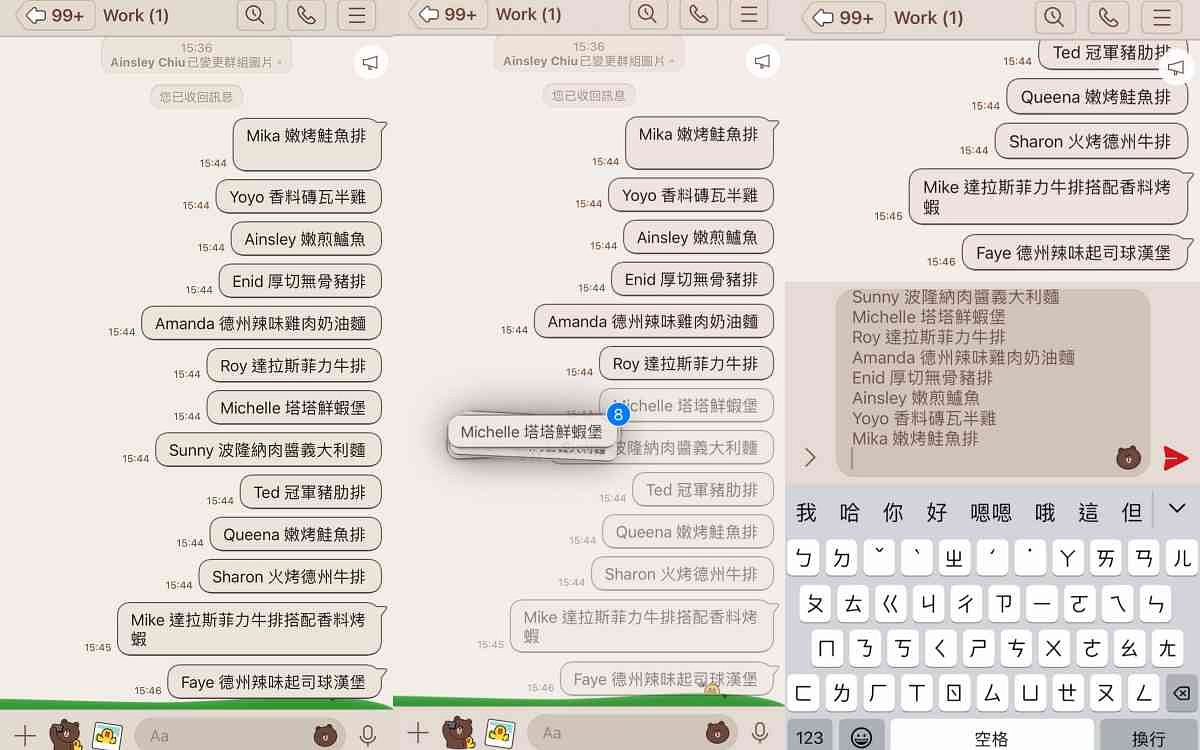The height and width of the screenshot is (750, 1200).
Task: Switch the keyboard to the 123 number layout
Action: pyautogui.click(x=810, y=737)
